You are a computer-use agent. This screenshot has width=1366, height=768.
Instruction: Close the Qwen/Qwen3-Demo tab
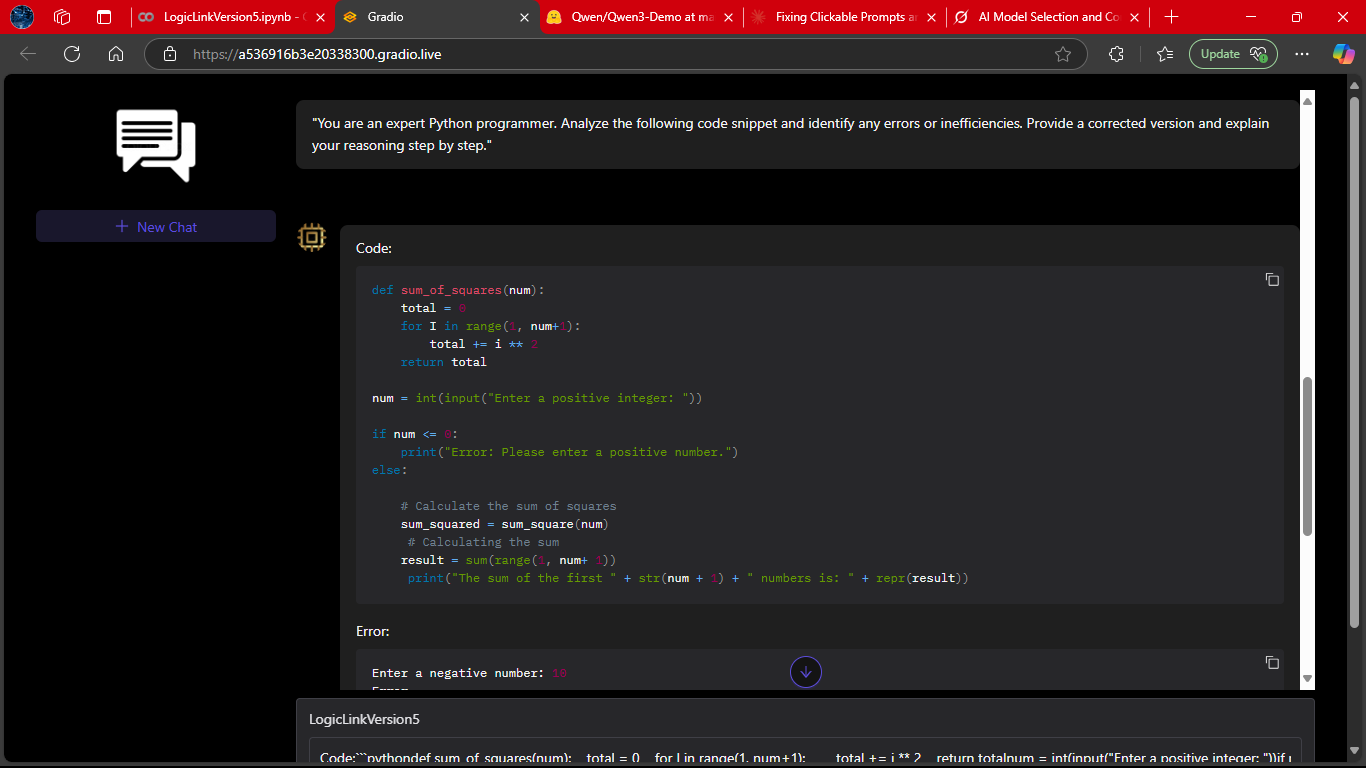pyautogui.click(x=727, y=17)
